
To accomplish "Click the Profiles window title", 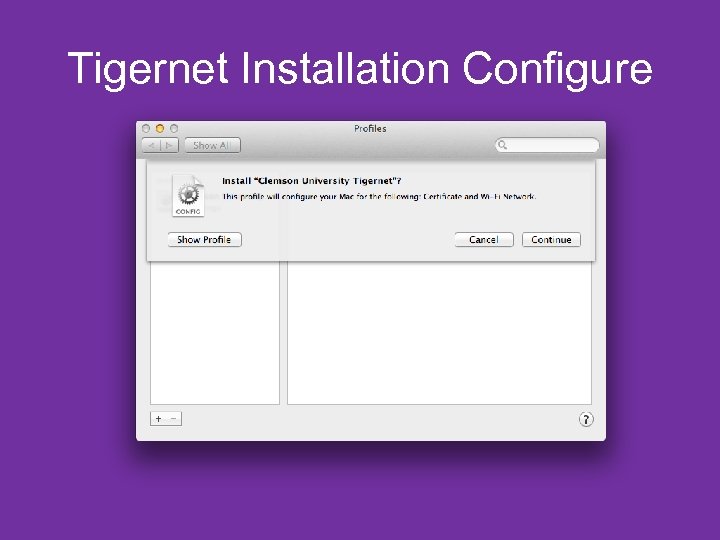I will [370, 129].
